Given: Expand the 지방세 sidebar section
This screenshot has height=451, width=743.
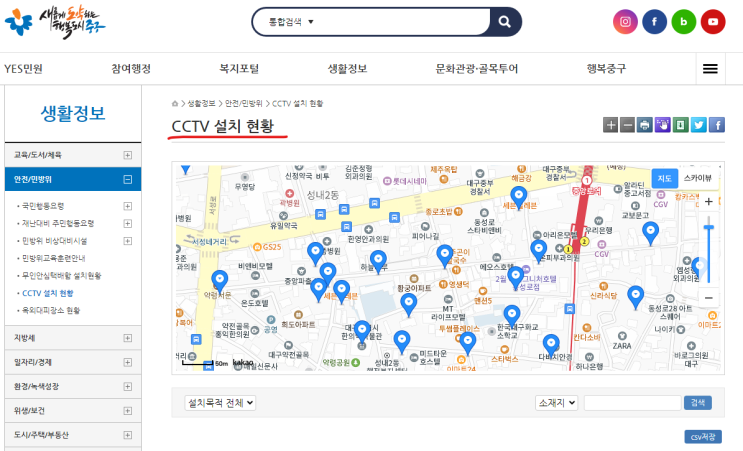Looking at the screenshot, I should point(127,338).
